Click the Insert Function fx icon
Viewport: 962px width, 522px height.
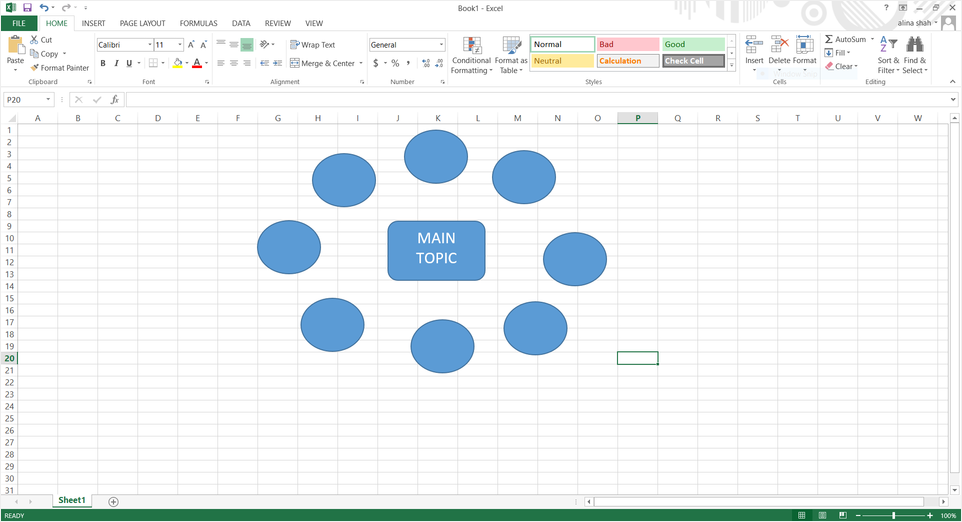point(115,100)
